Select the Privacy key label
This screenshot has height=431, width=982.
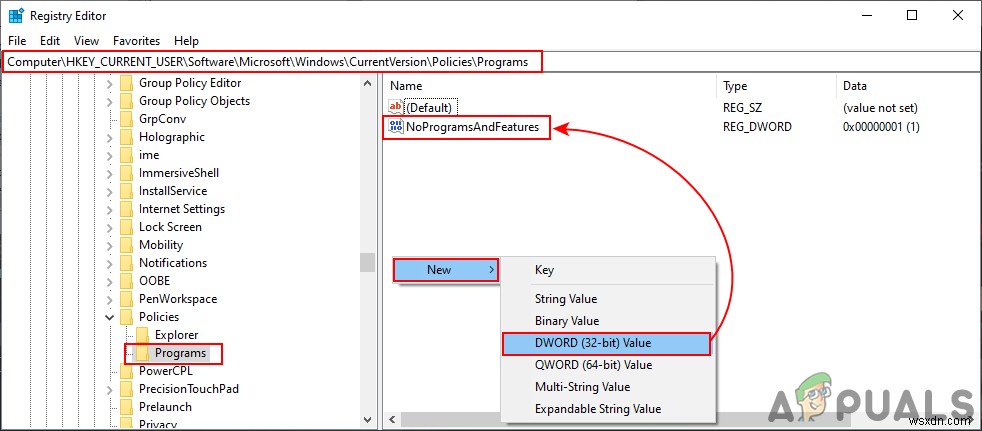[x=158, y=424]
